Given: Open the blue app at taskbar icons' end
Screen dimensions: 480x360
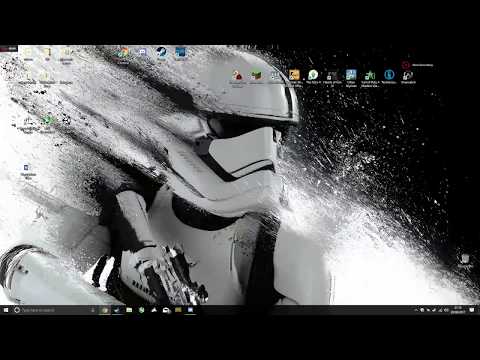Looking at the screenshot, I should (x=190, y=310).
